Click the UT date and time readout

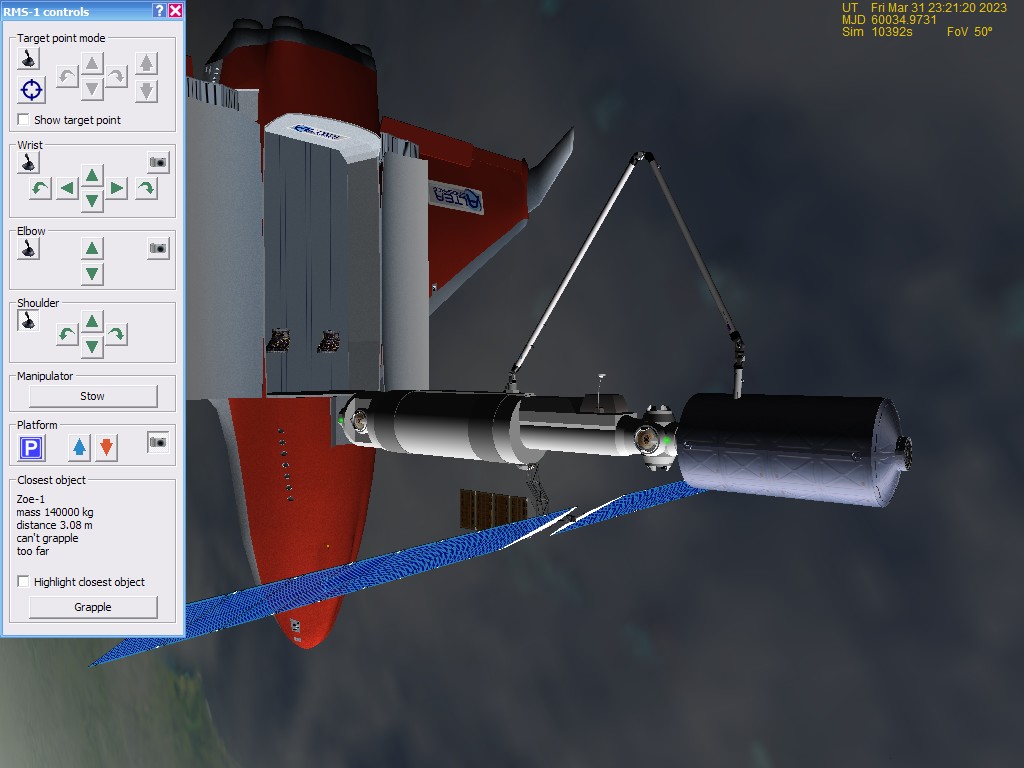click(x=924, y=8)
